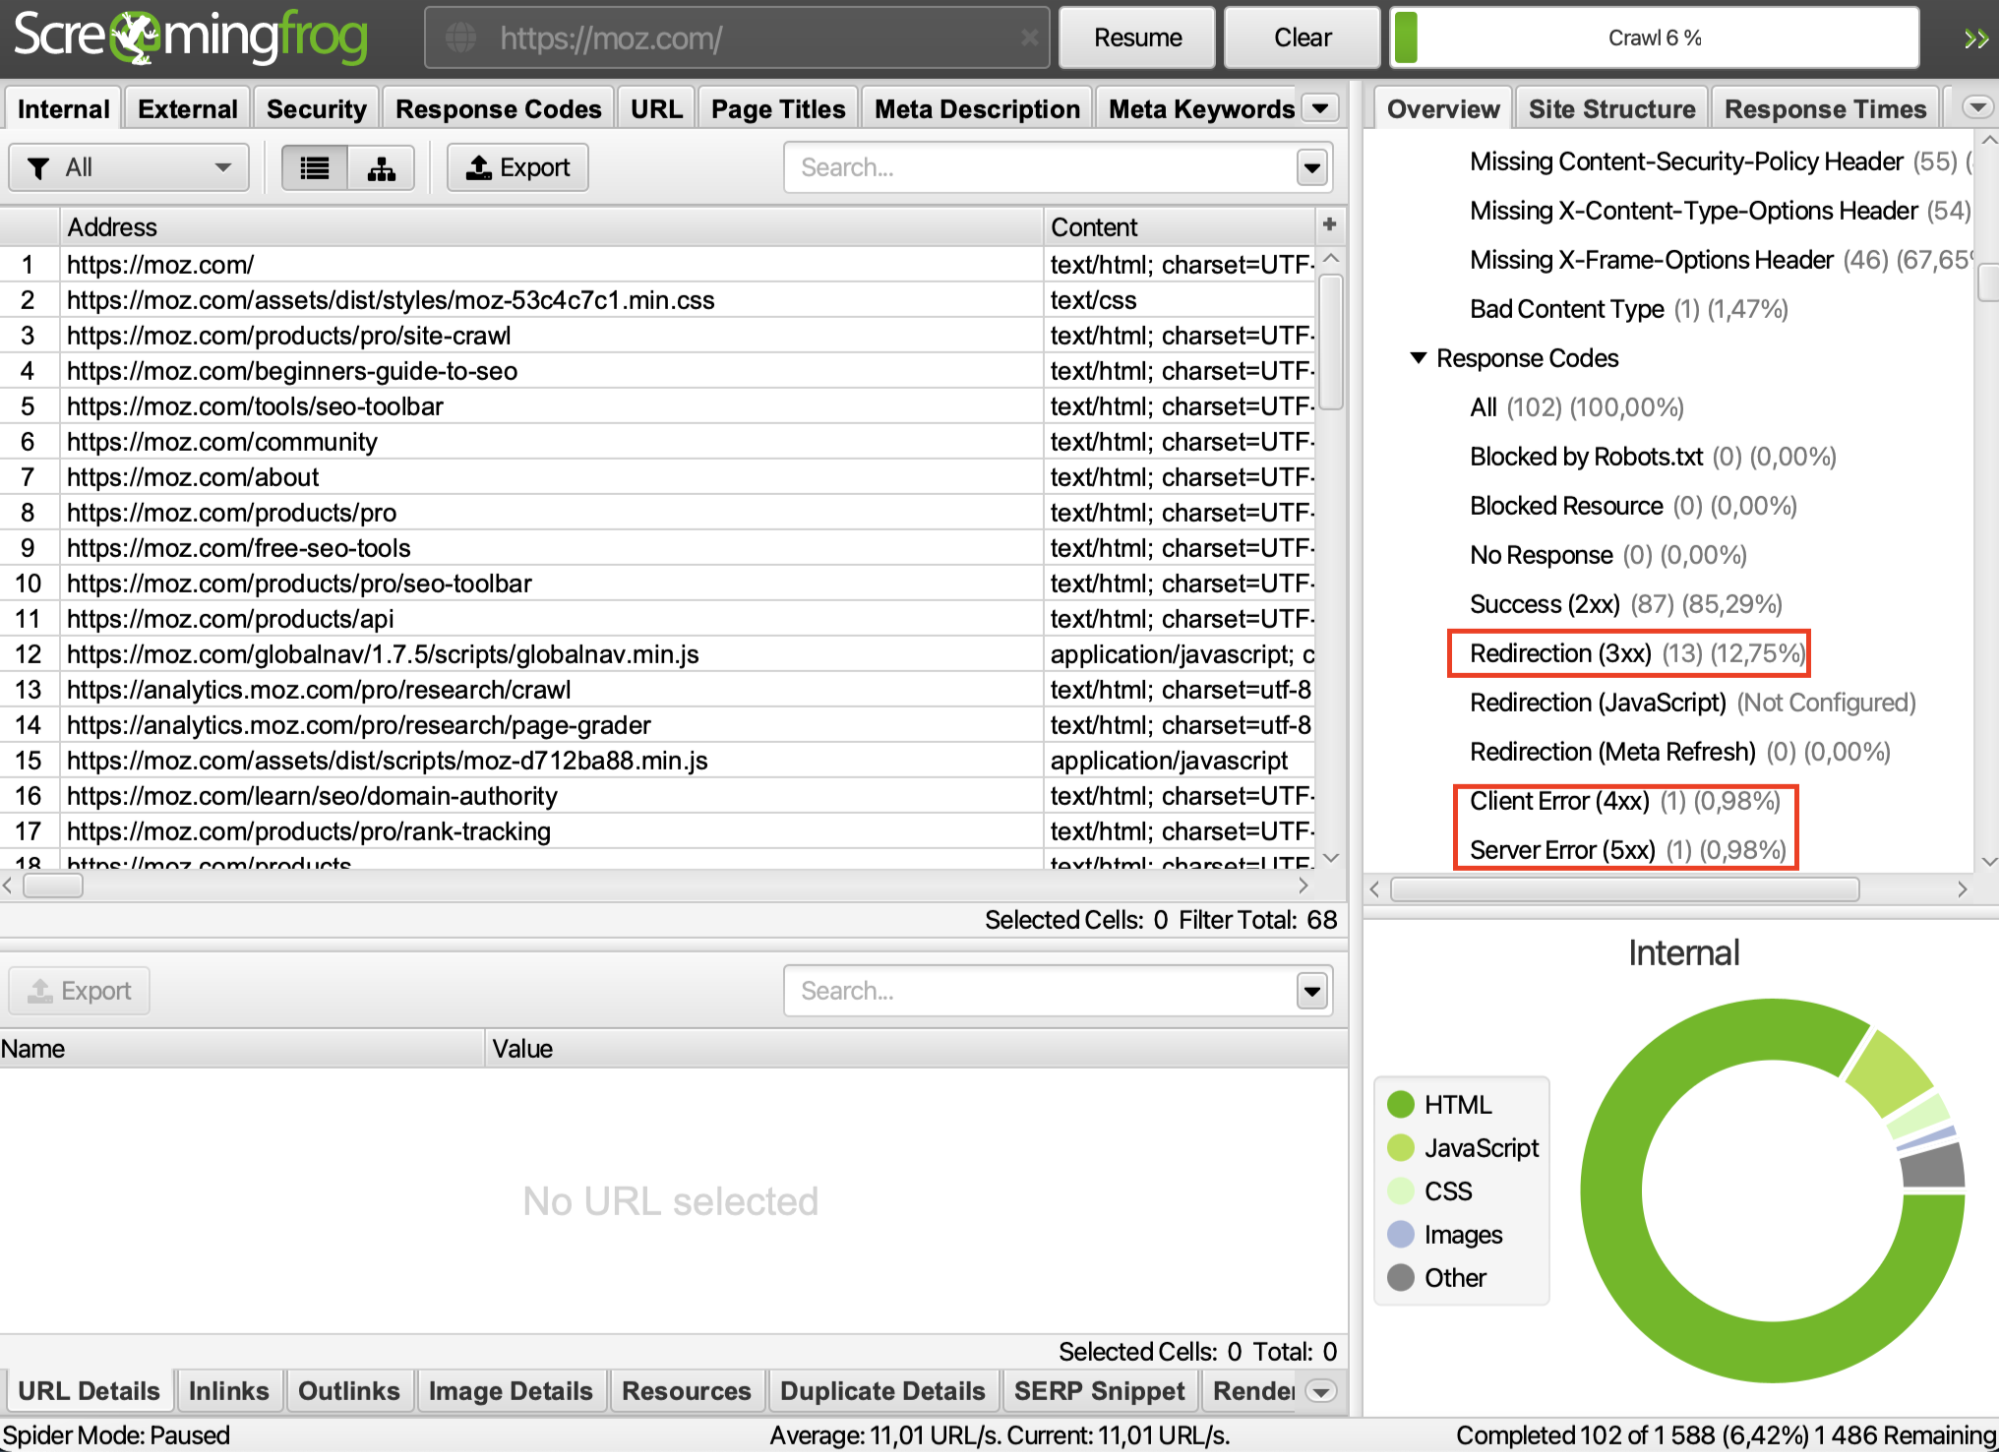Click the filter funnel icon
The height and width of the screenshot is (1452, 1999).
(39, 168)
